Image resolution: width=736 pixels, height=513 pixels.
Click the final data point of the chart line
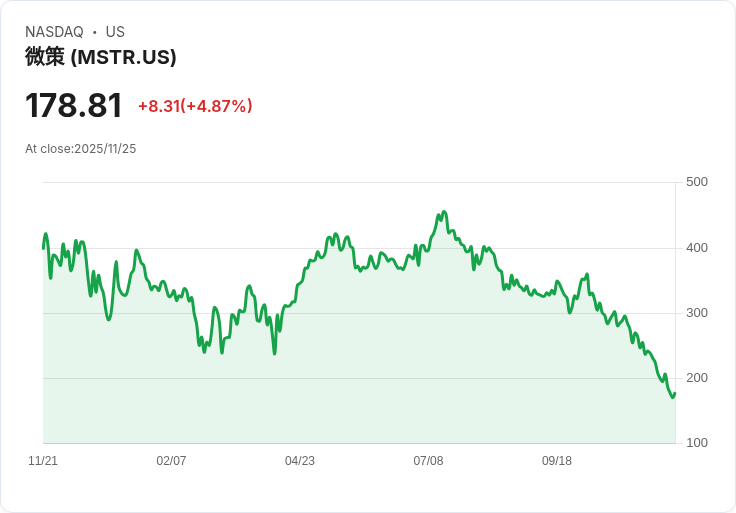[x=675, y=393]
